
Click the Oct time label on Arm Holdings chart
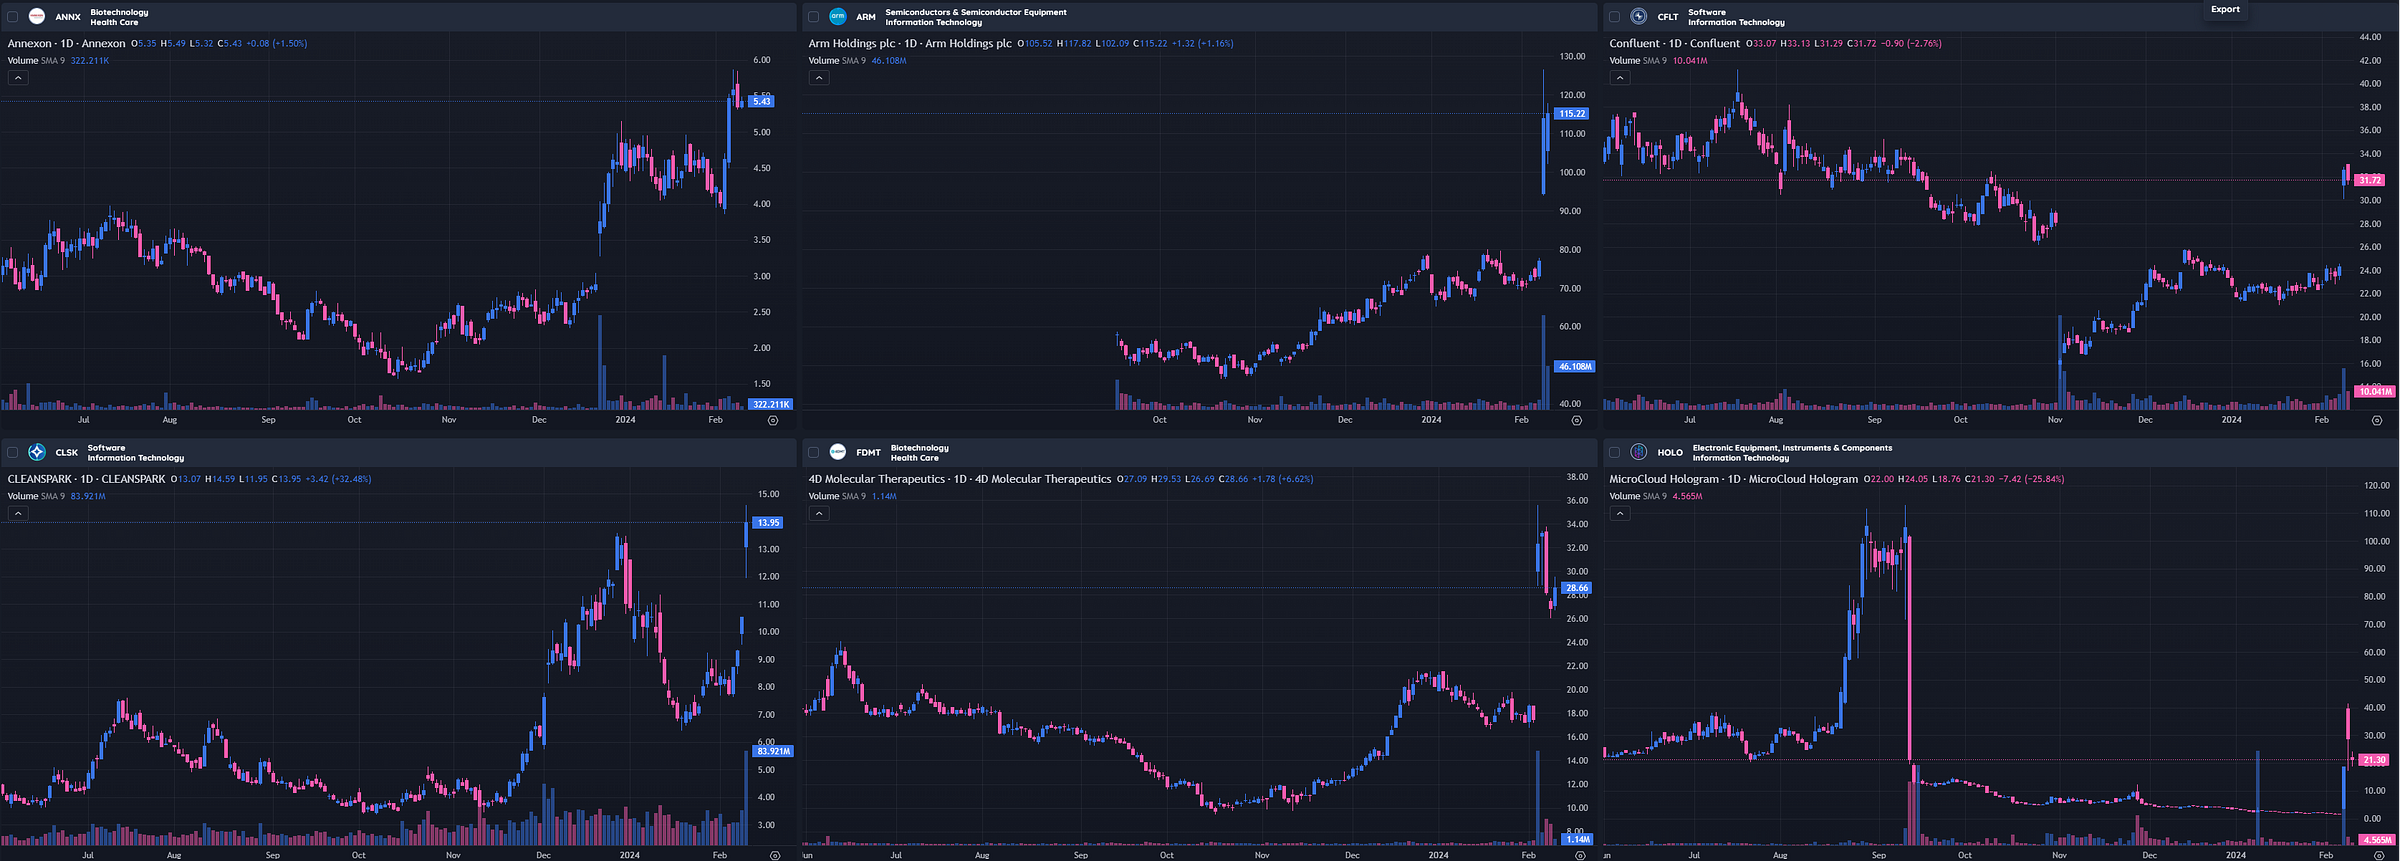pos(1159,420)
